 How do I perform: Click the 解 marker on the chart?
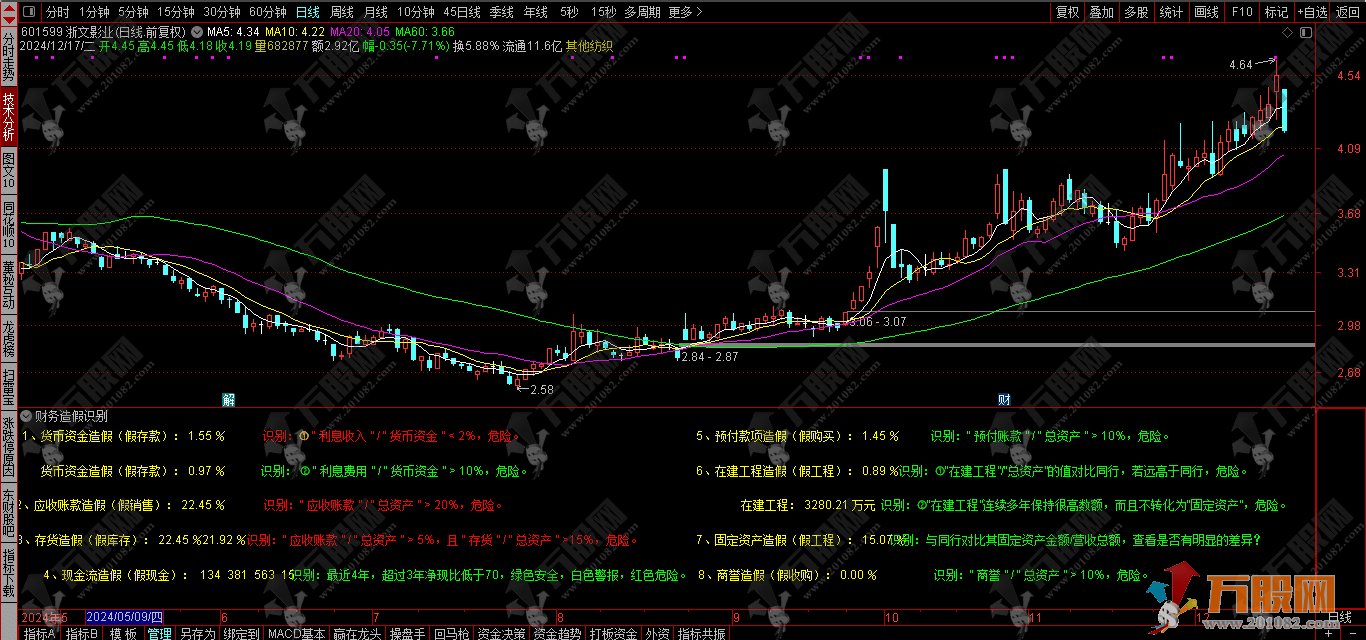pyautogui.click(x=229, y=399)
